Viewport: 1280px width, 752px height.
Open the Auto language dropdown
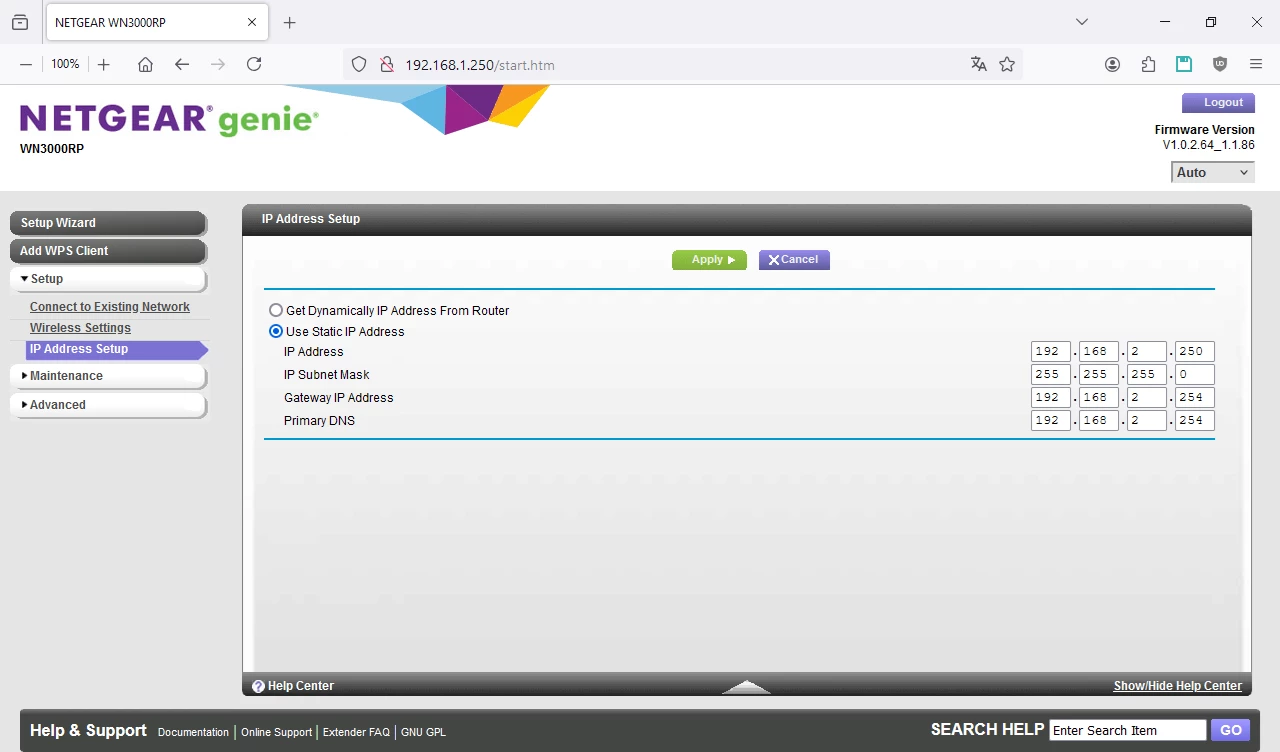click(1213, 173)
